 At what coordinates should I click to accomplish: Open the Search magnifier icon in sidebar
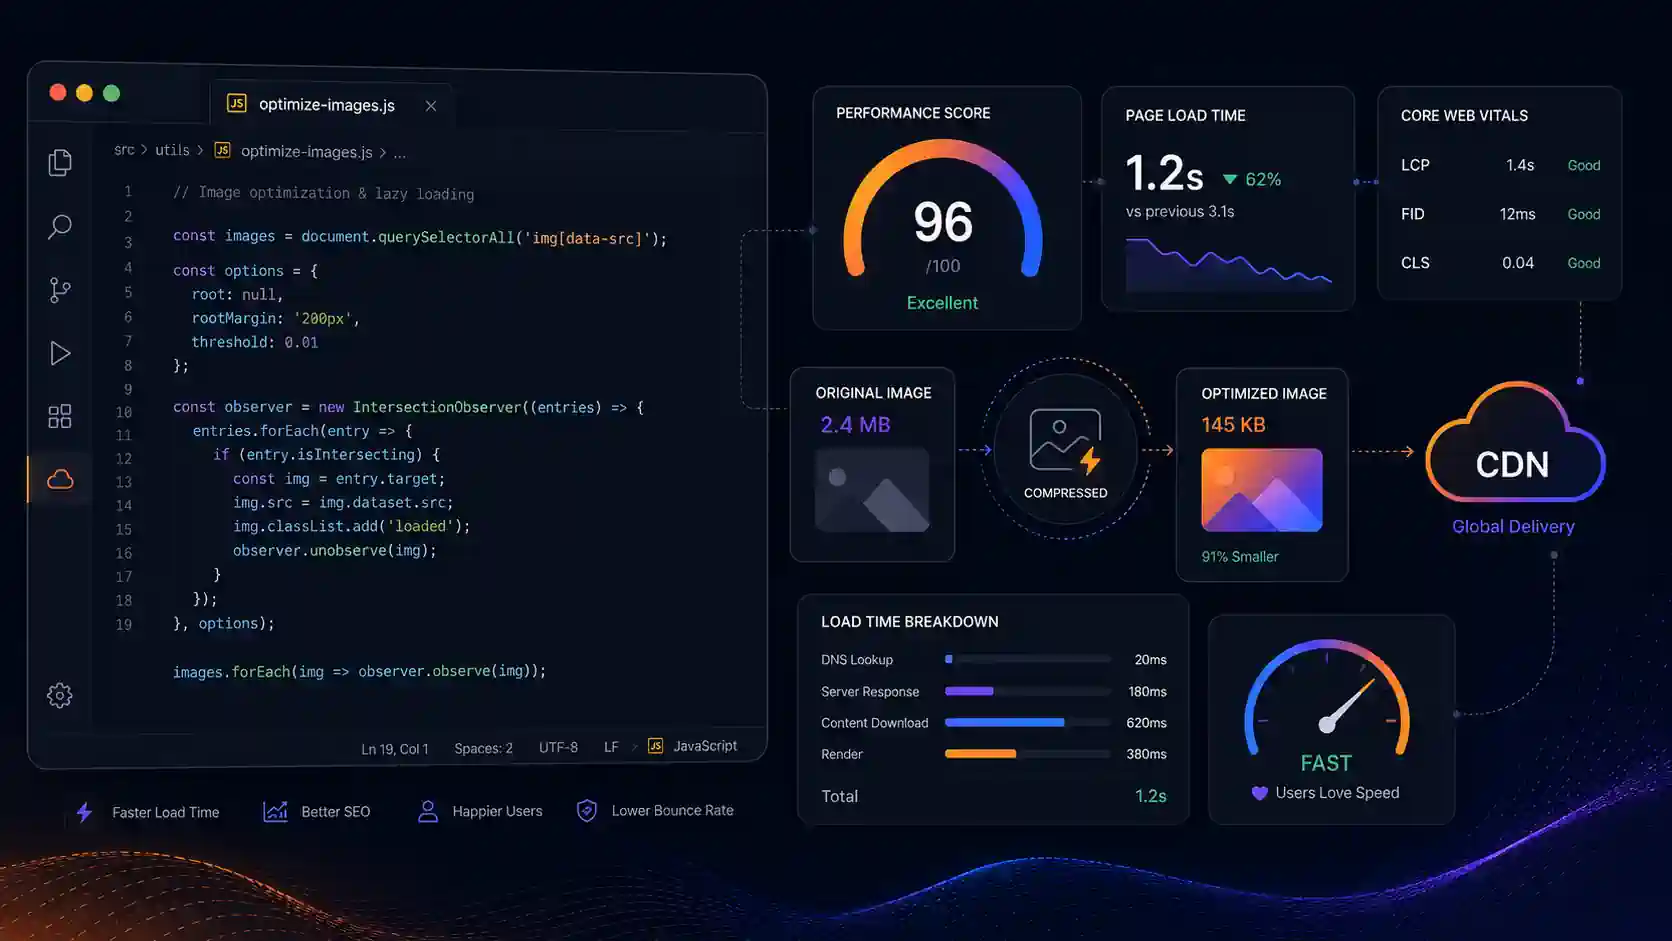[60, 226]
